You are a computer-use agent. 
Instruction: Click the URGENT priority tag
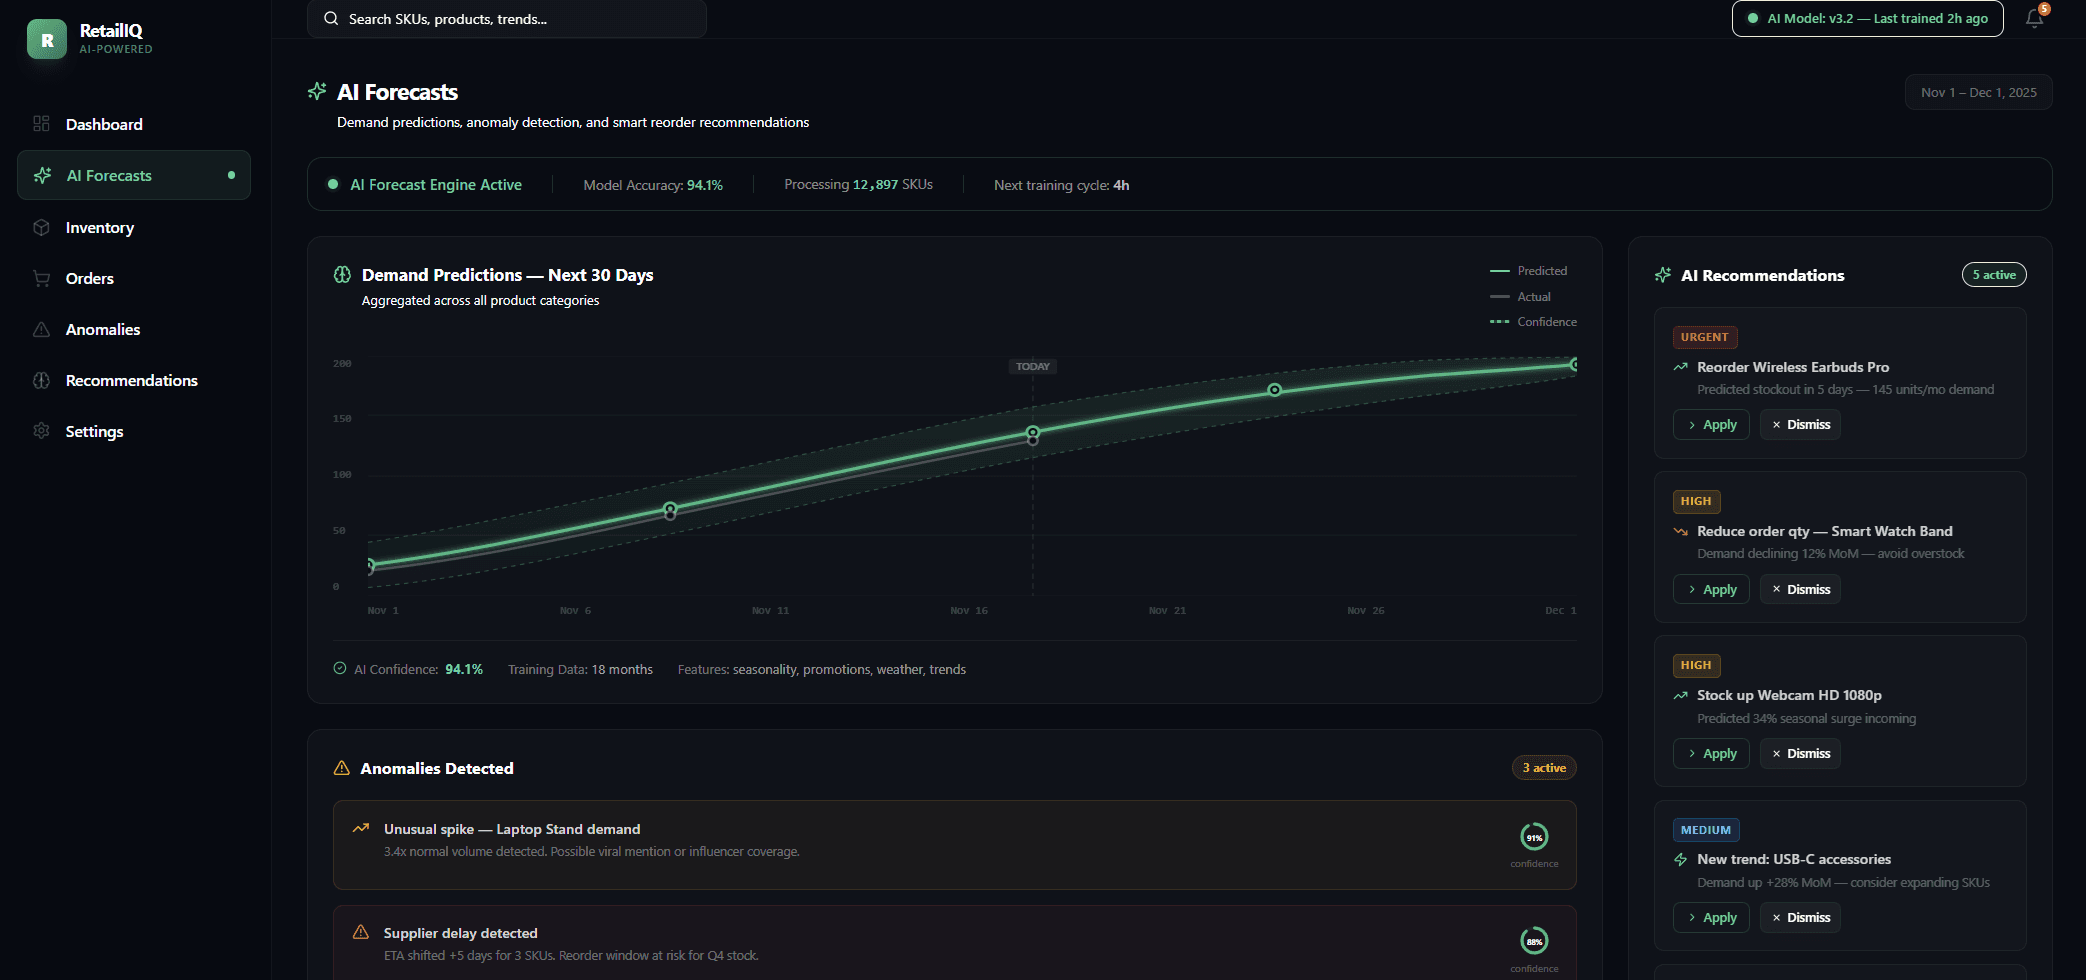pyautogui.click(x=1705, y=337)
